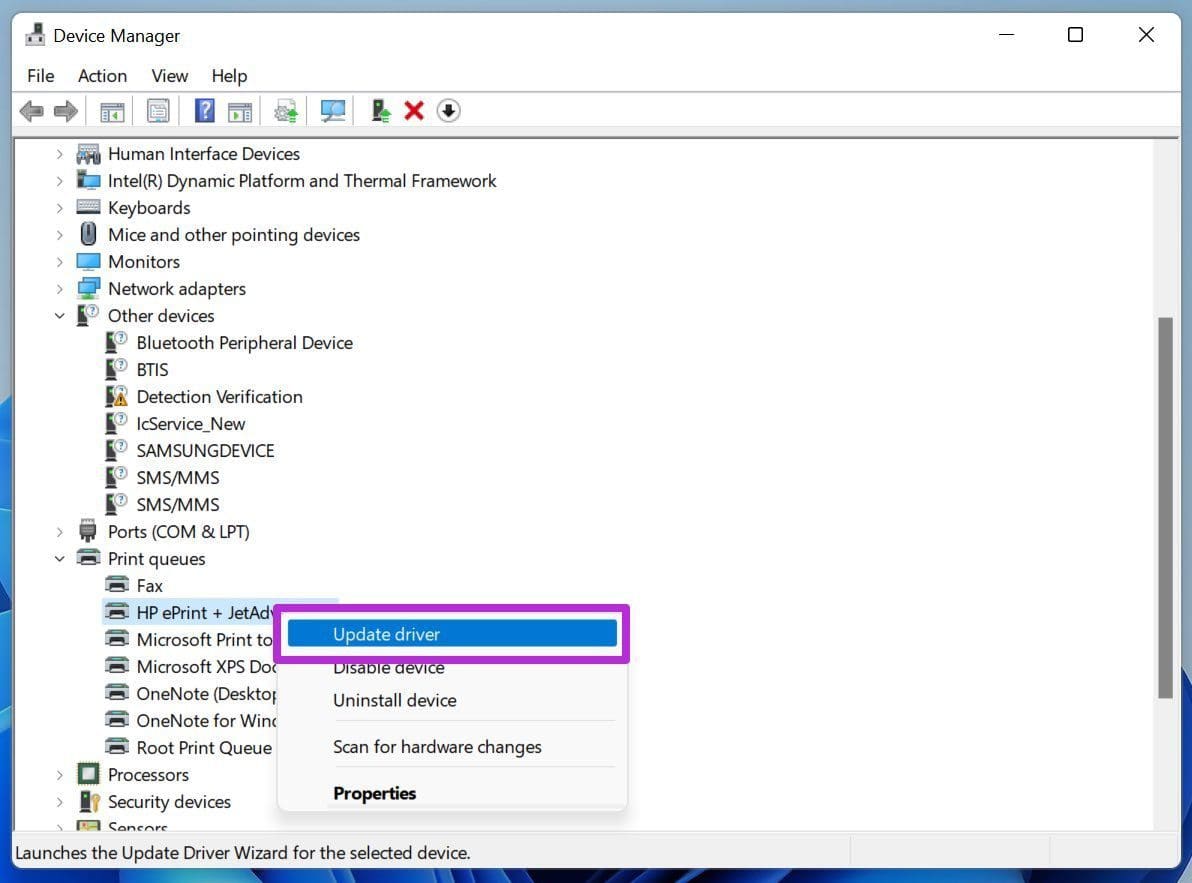Expand the Security devices node
This screenshot has width=1192, height=883.
tap(59, 802)
